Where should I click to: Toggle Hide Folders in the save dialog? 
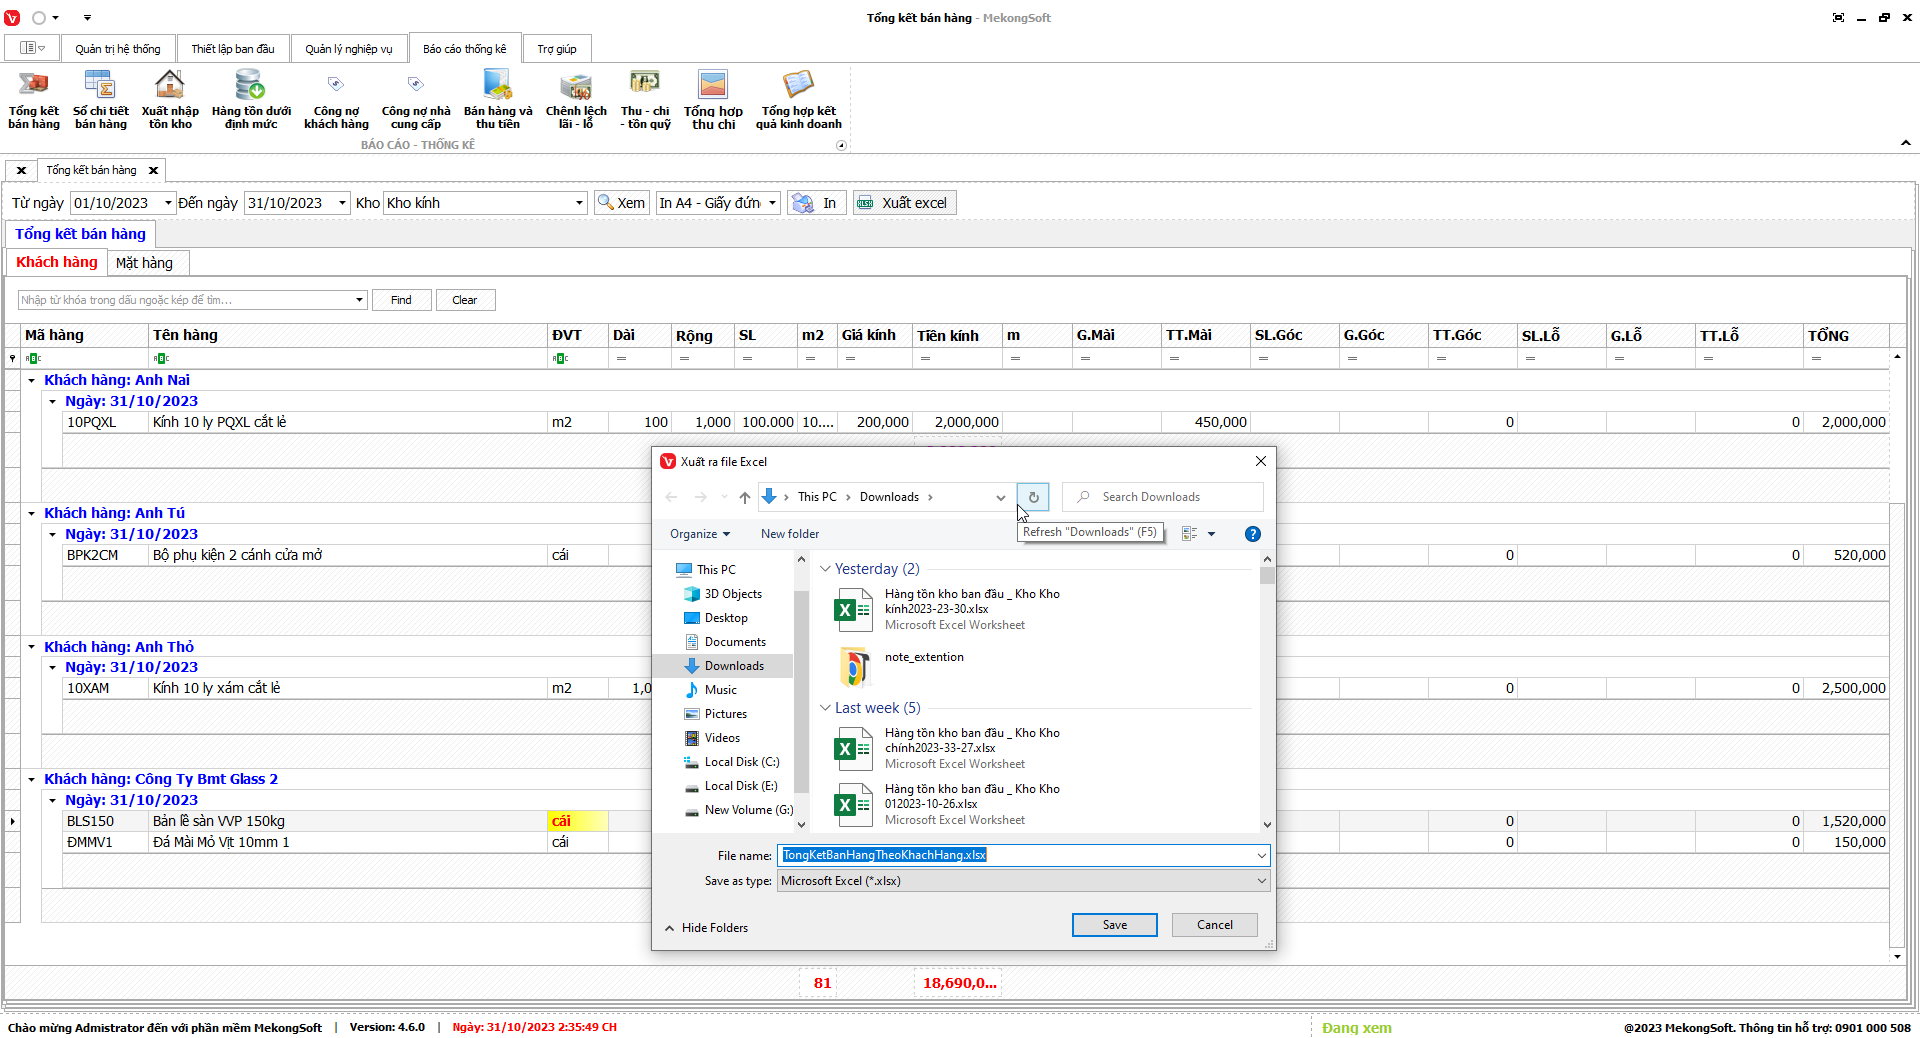(x=706, y=928)
